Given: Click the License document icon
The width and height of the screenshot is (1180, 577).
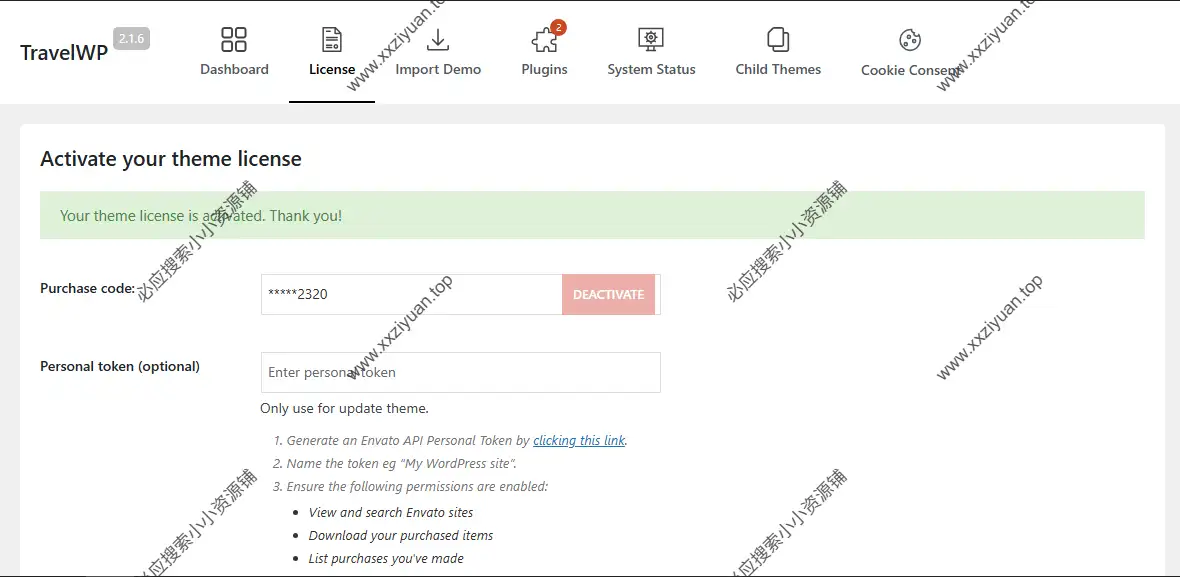Looking at the screenshot, I should [332, 39].
